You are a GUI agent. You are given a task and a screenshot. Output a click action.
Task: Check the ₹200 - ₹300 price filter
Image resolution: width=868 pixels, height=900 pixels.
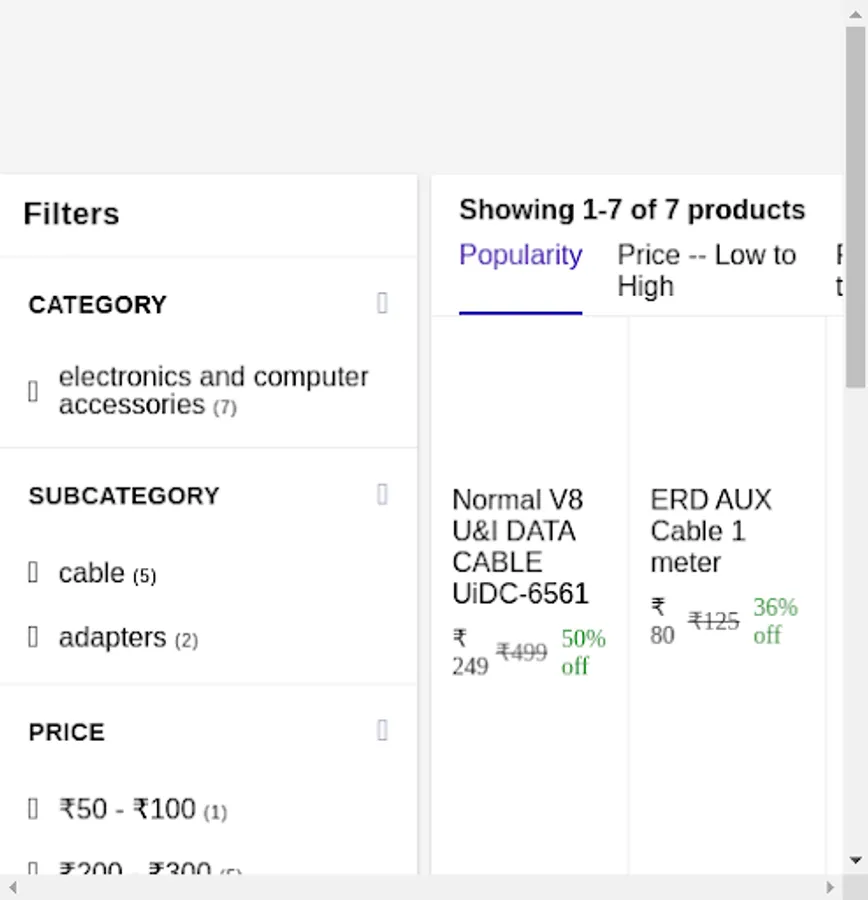click(33, 868)
